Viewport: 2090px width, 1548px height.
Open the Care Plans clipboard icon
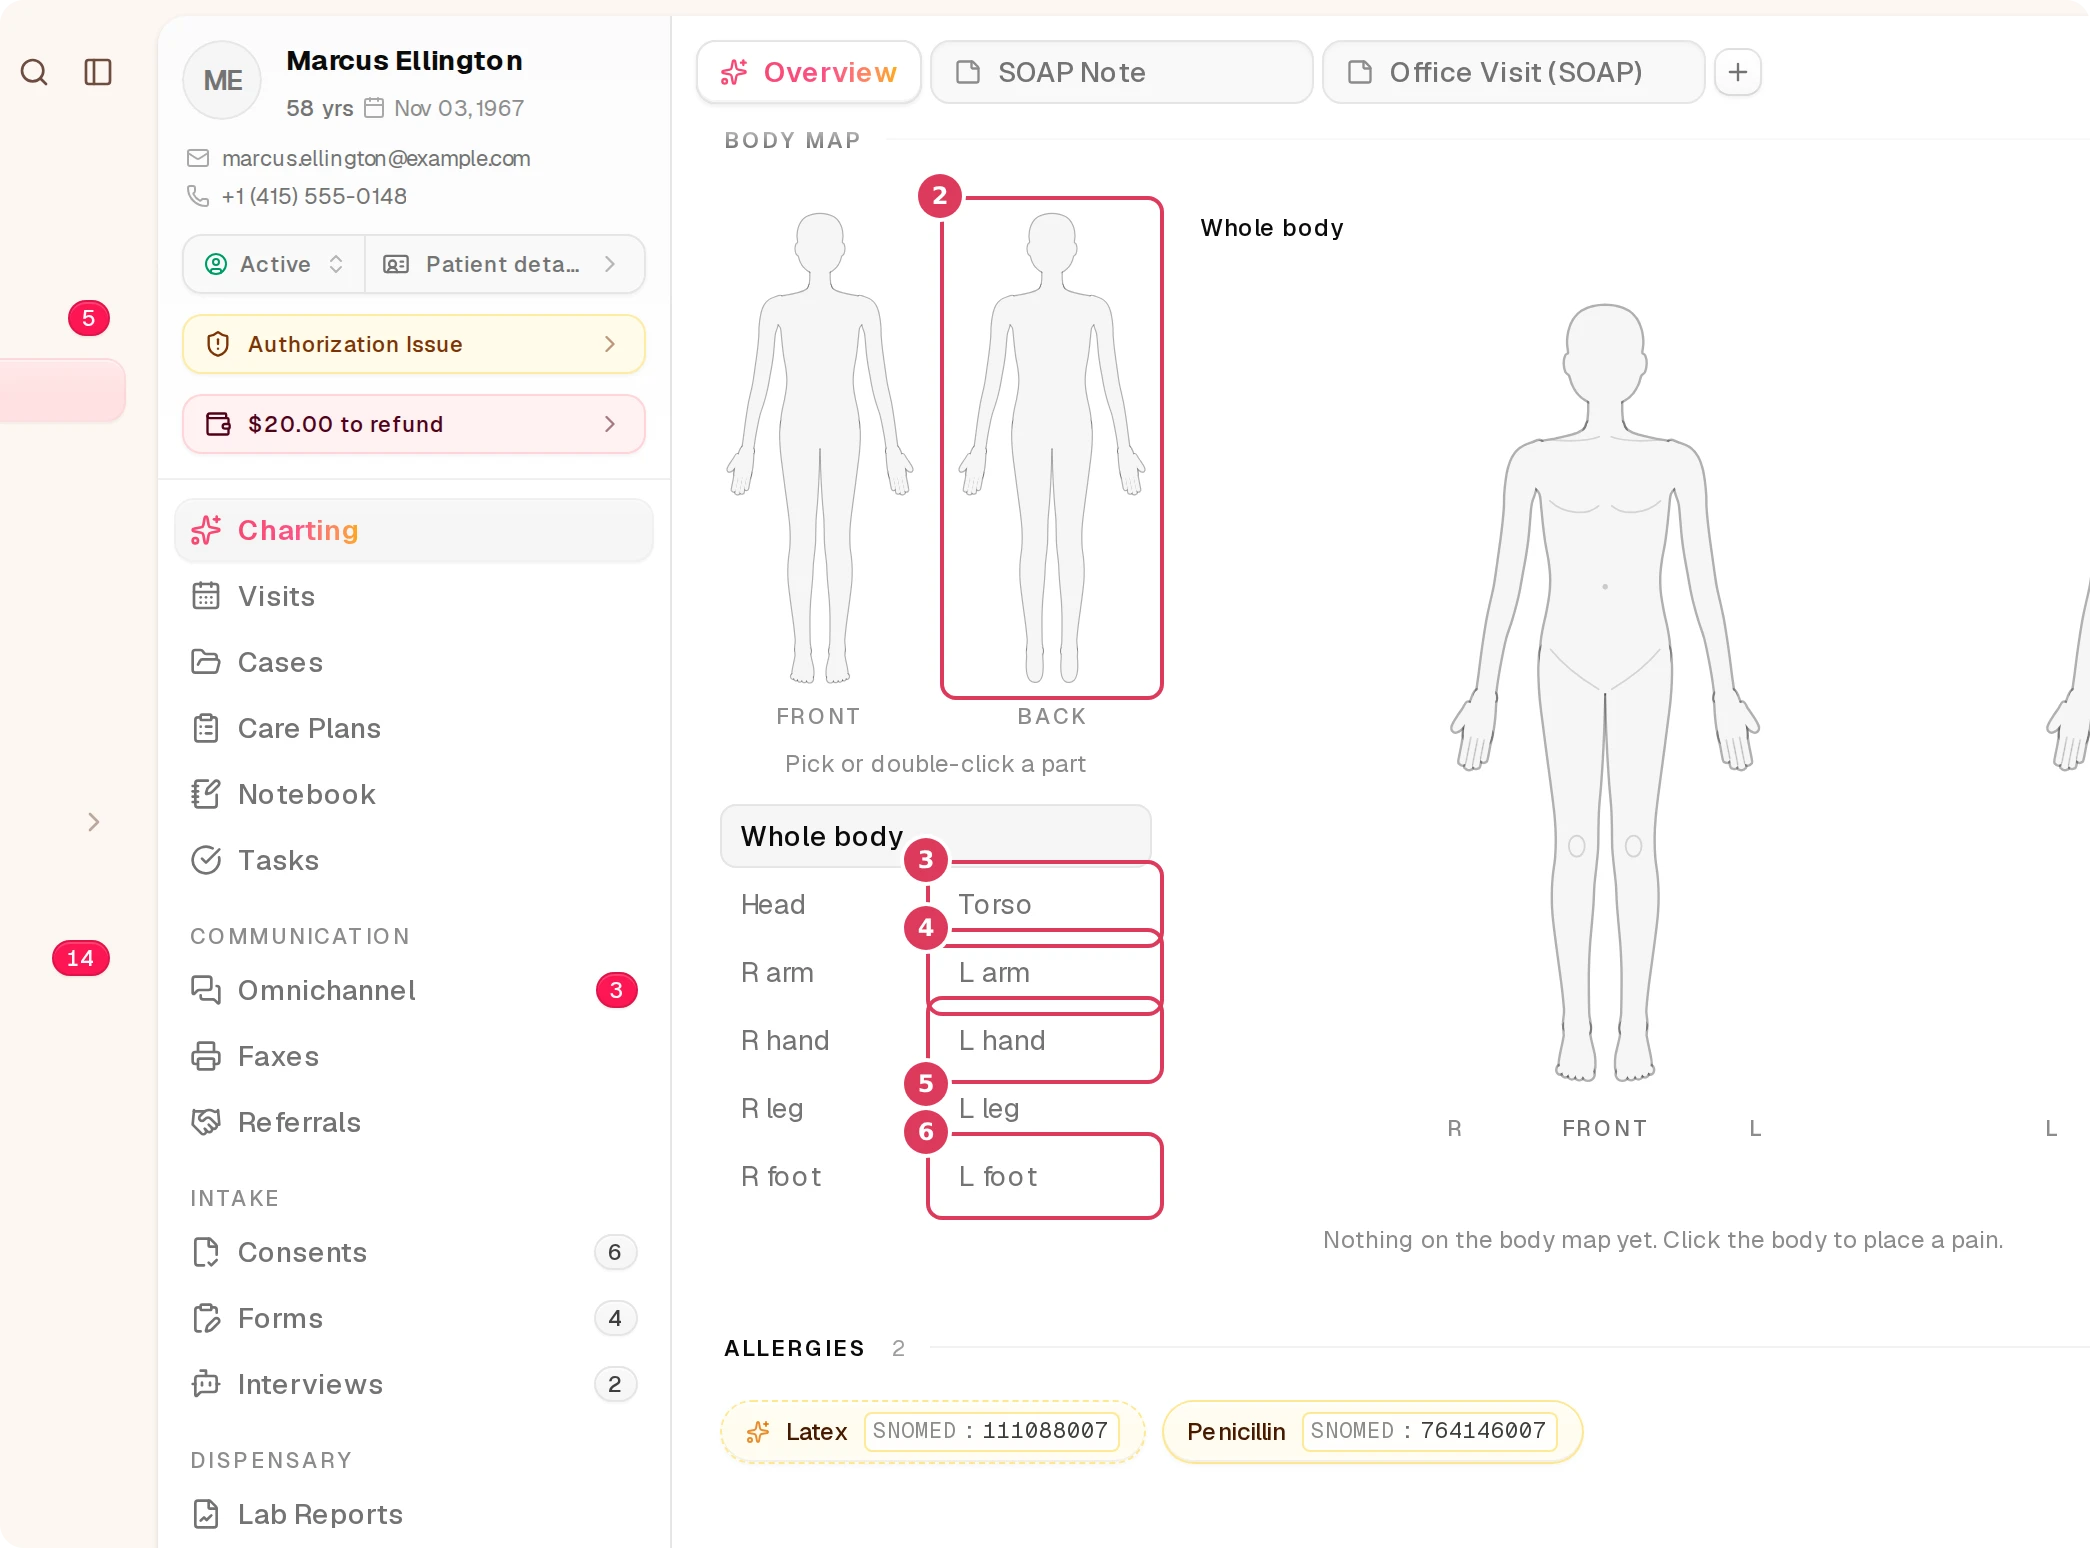[206, 728]
